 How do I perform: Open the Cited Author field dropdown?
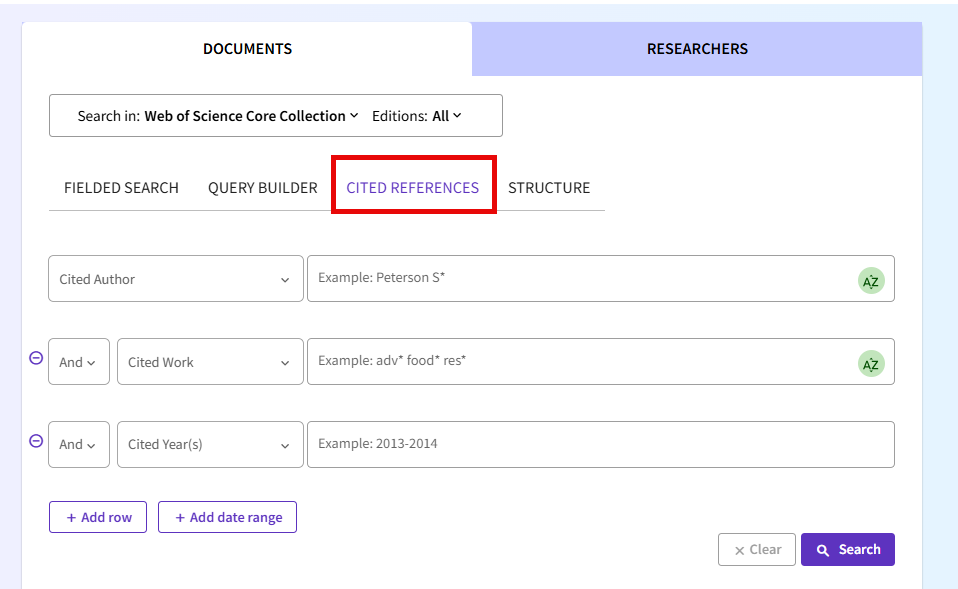tap(176, 279)
